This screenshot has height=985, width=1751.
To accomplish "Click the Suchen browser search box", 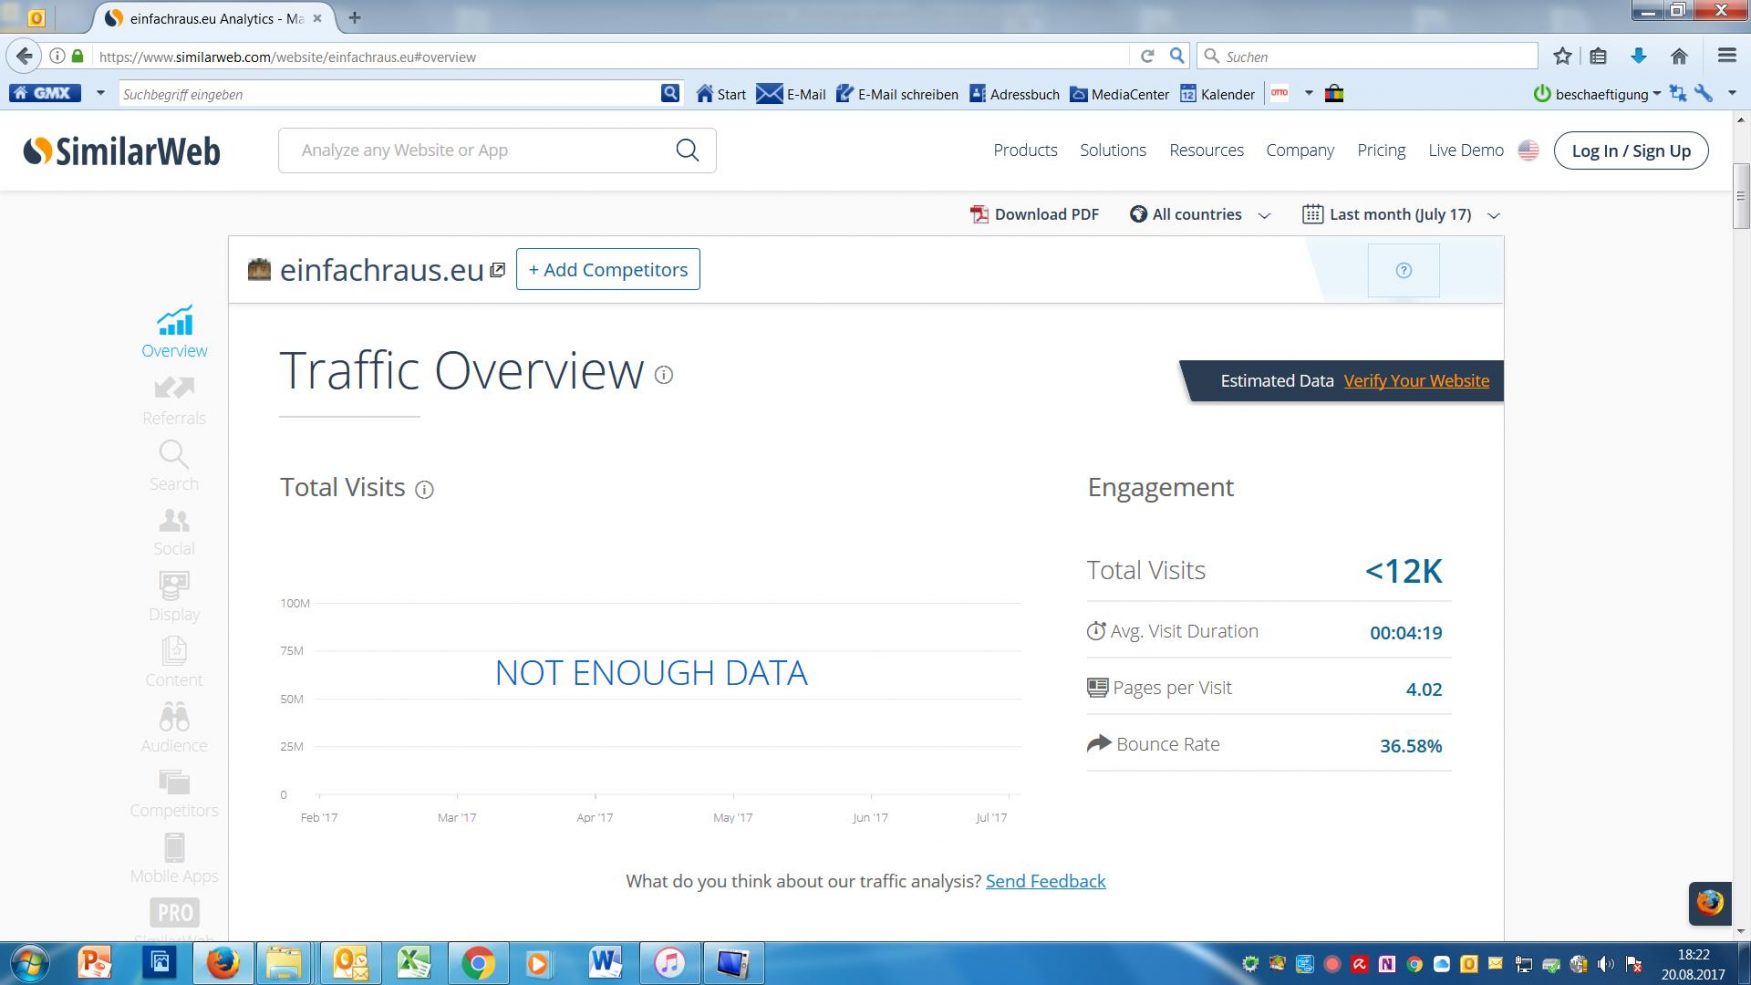I will (x=1368, y=56).
